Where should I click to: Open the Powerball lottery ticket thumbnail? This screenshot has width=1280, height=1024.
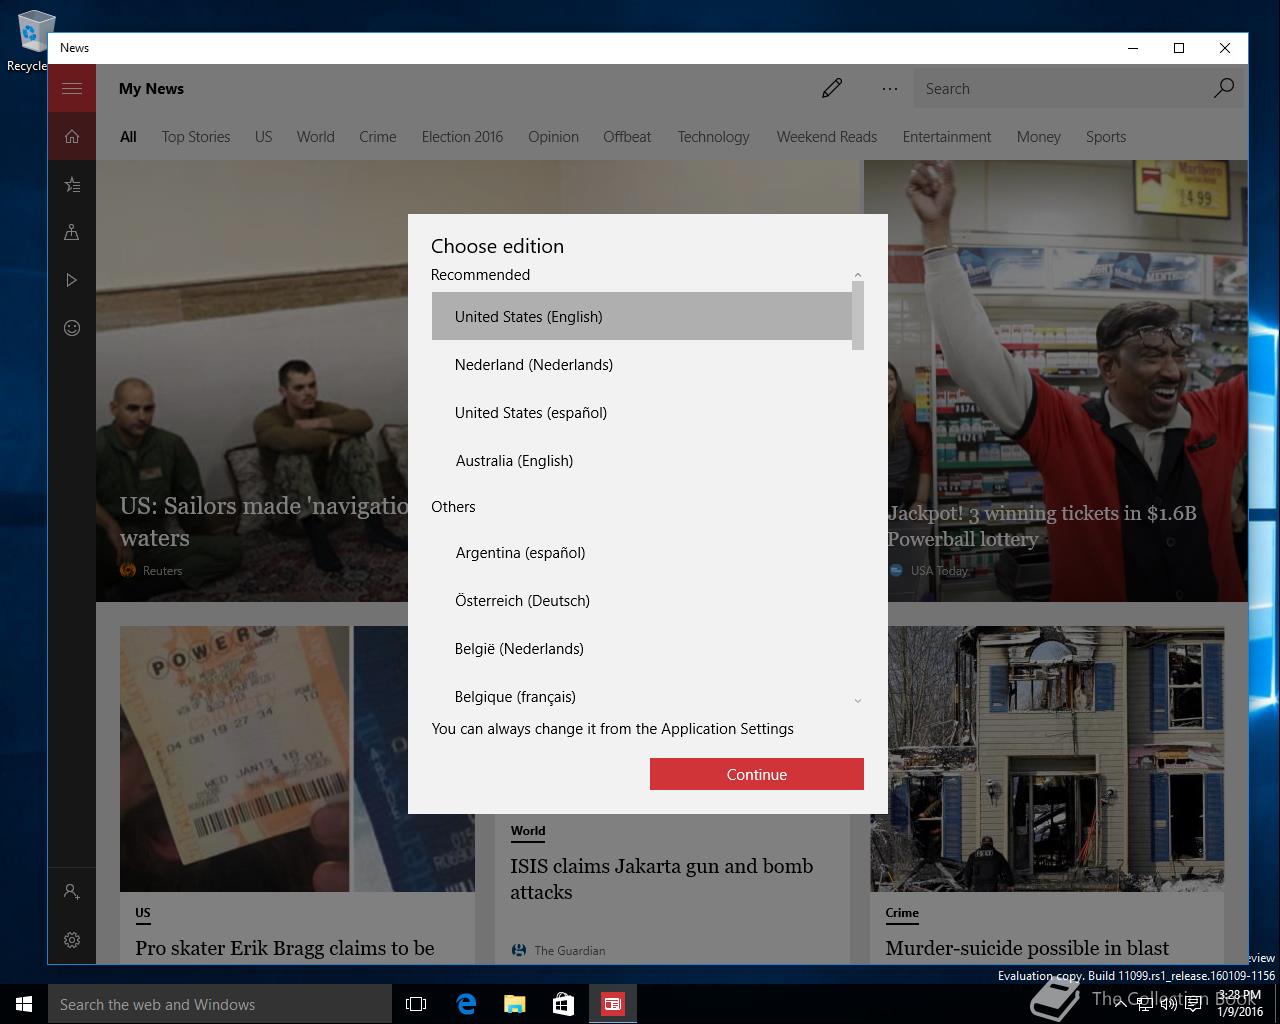coord(297,758)
